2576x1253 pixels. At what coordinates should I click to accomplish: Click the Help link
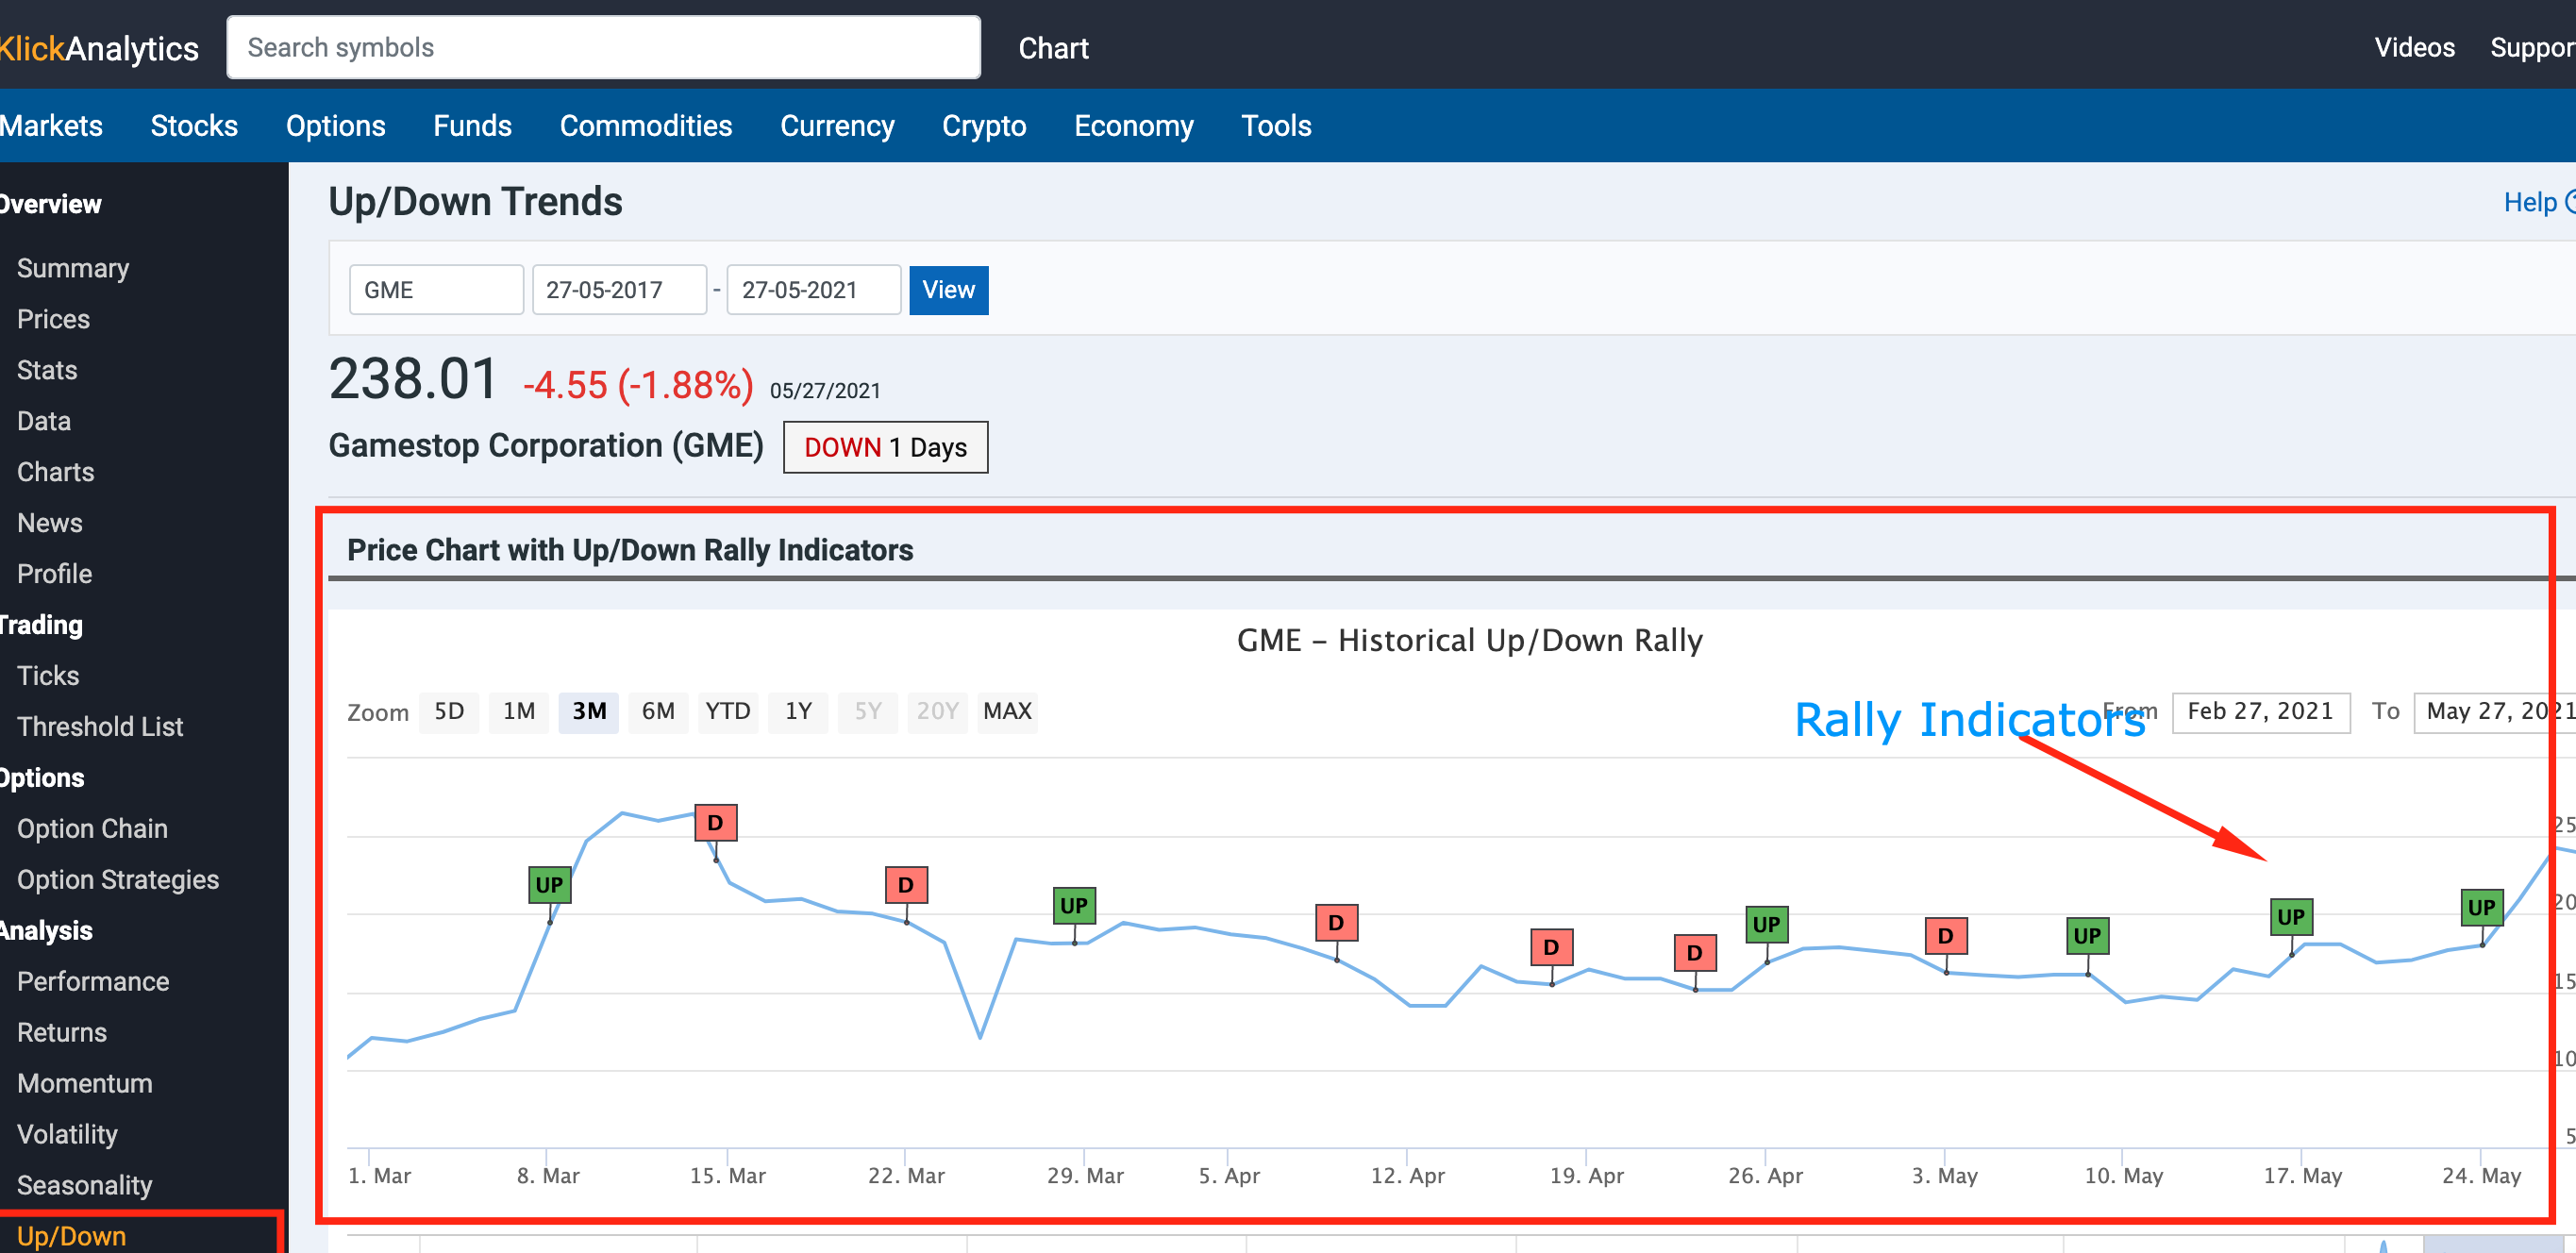point(2538,202)
